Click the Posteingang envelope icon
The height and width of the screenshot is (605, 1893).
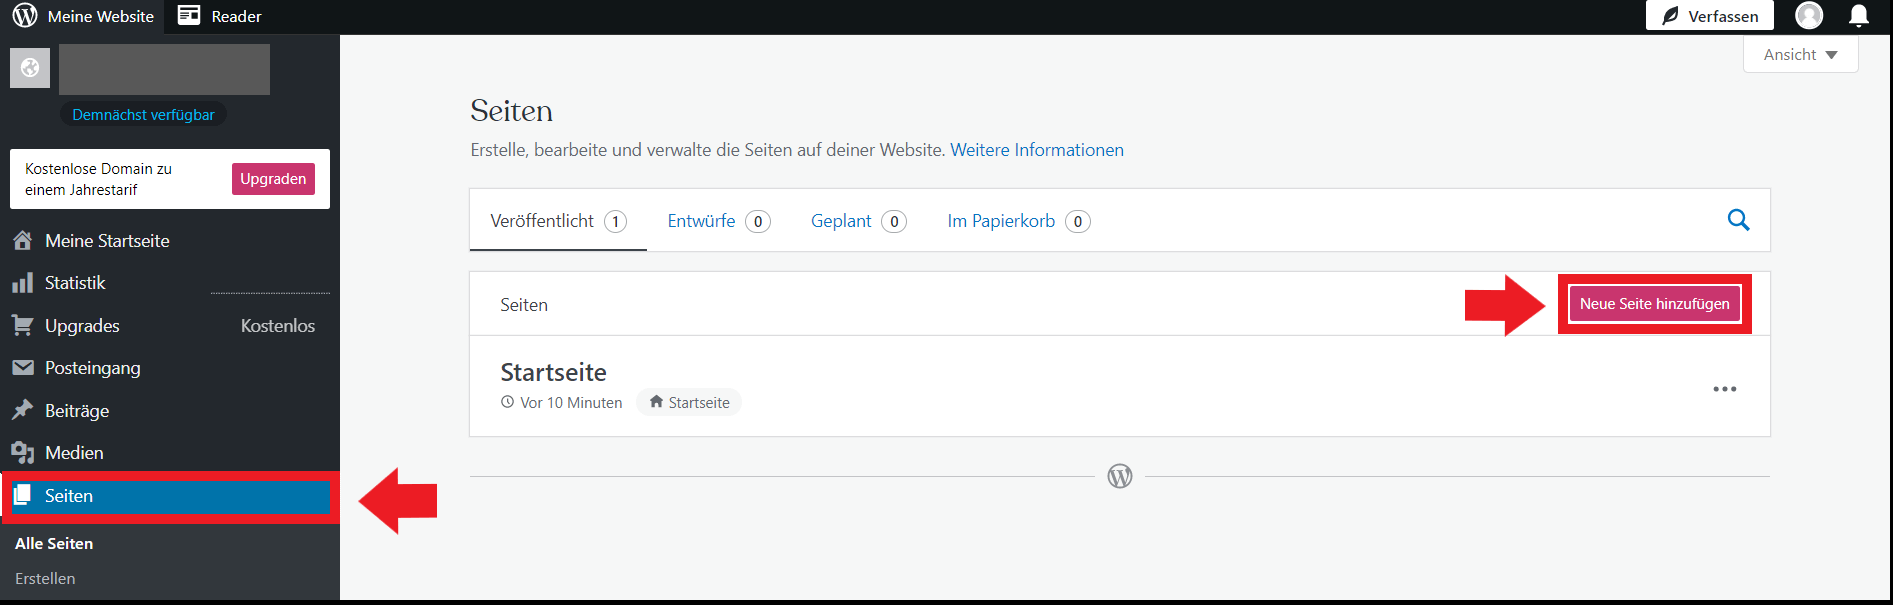22,368
